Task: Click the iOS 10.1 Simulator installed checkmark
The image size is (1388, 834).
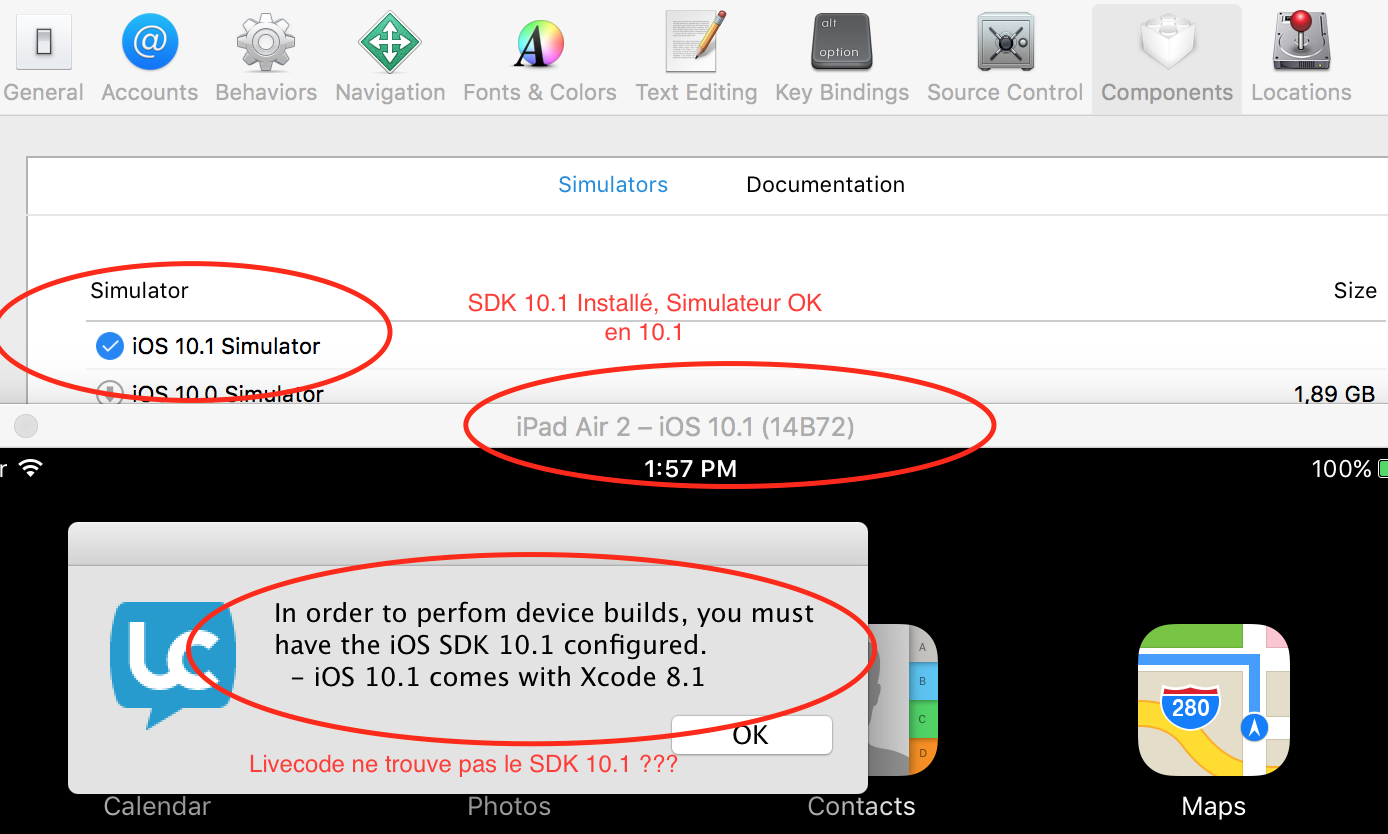Action: click(x=109, y=346)
